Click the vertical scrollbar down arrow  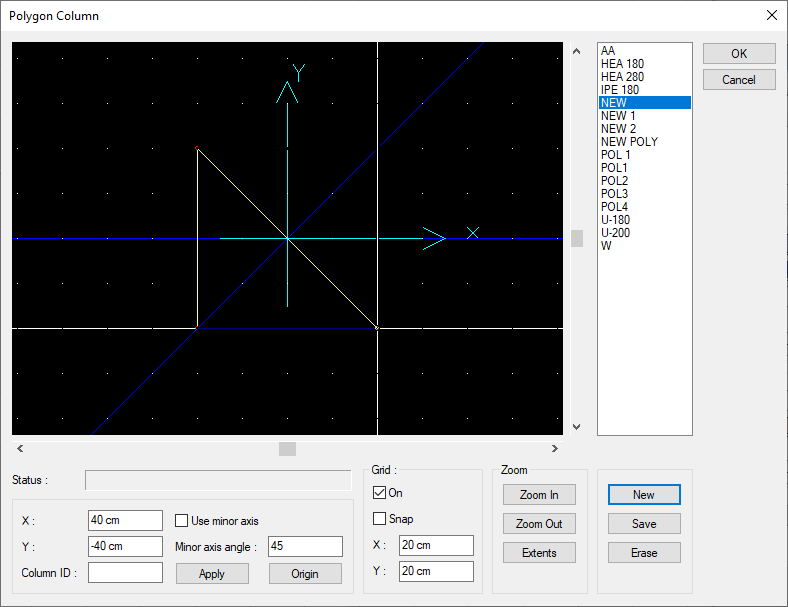point(576,427)
